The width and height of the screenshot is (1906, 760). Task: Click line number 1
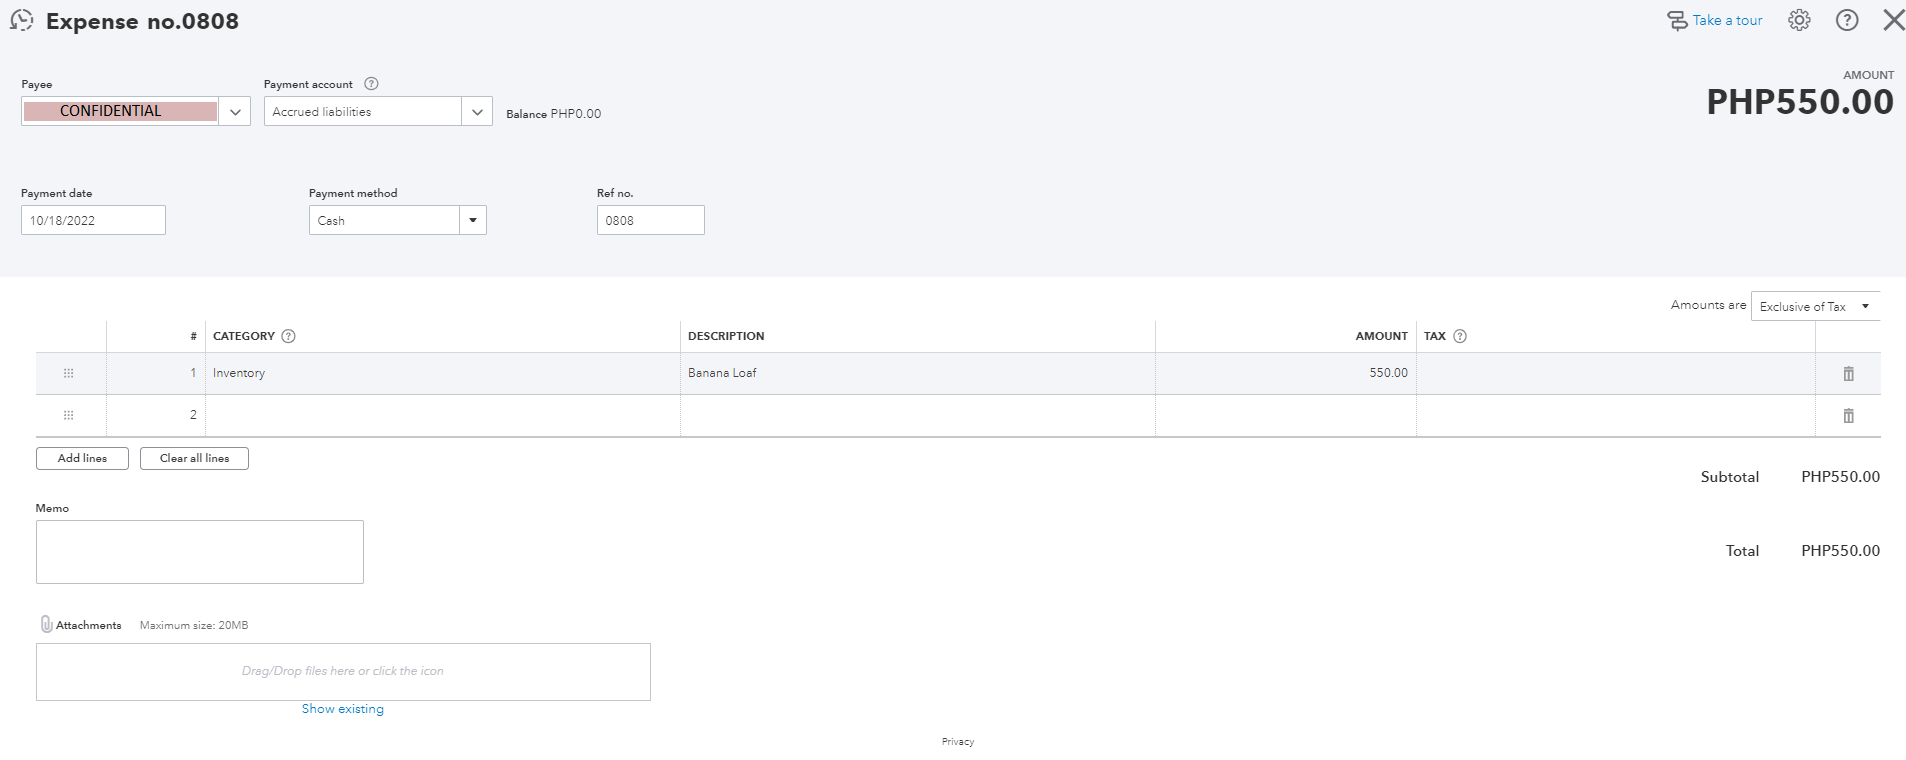(193, 373)
